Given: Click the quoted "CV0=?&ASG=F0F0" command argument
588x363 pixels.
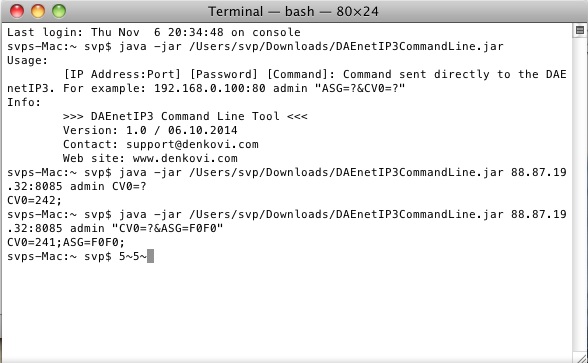Looking at the screenshot, I should (x=168, y=228).
